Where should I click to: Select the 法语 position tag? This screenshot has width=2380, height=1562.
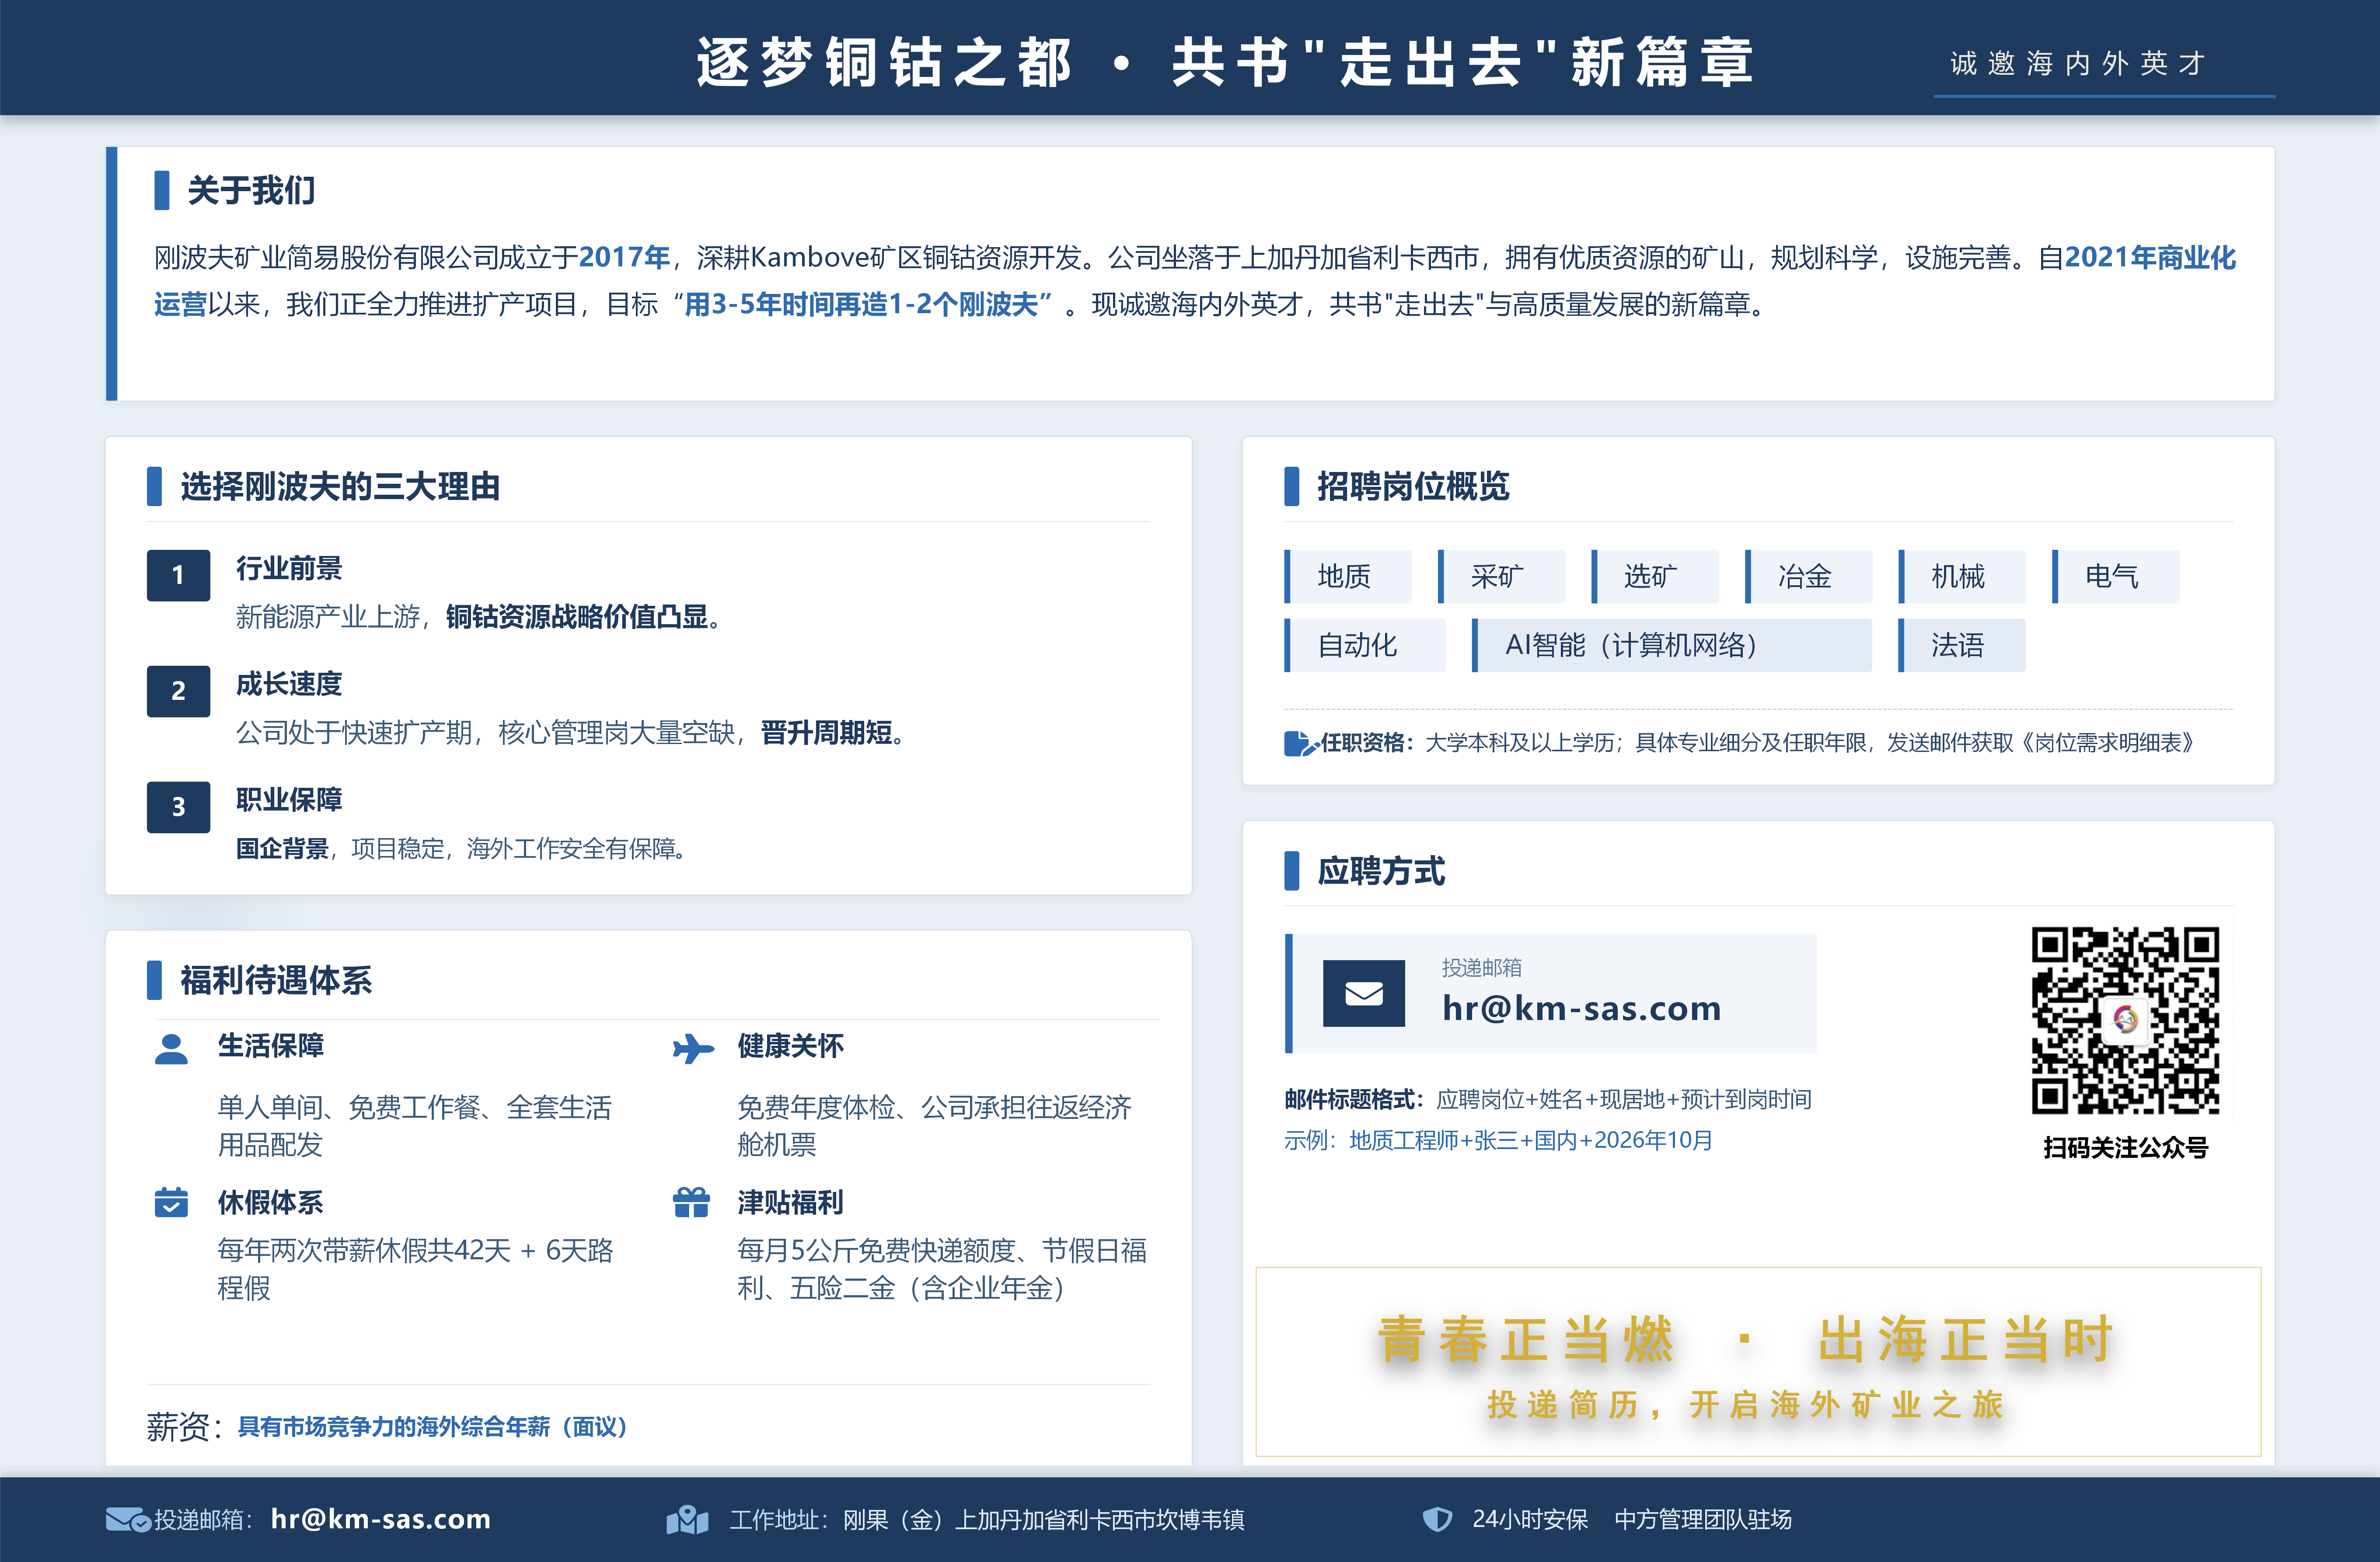coord(1961,645)
